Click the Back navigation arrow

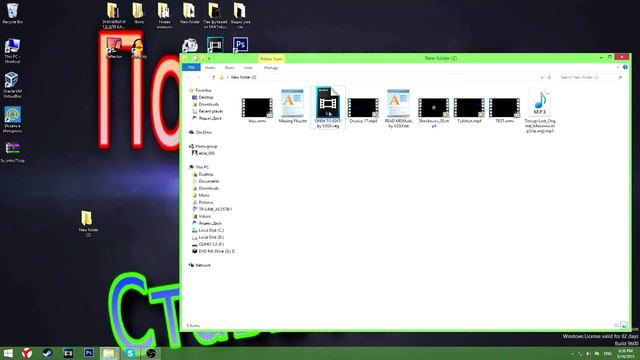[x=189, y=77]
